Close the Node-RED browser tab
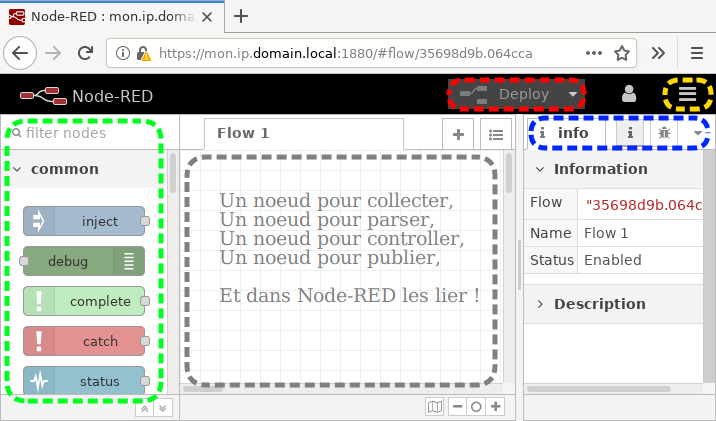716x421 pixels. 207,17
